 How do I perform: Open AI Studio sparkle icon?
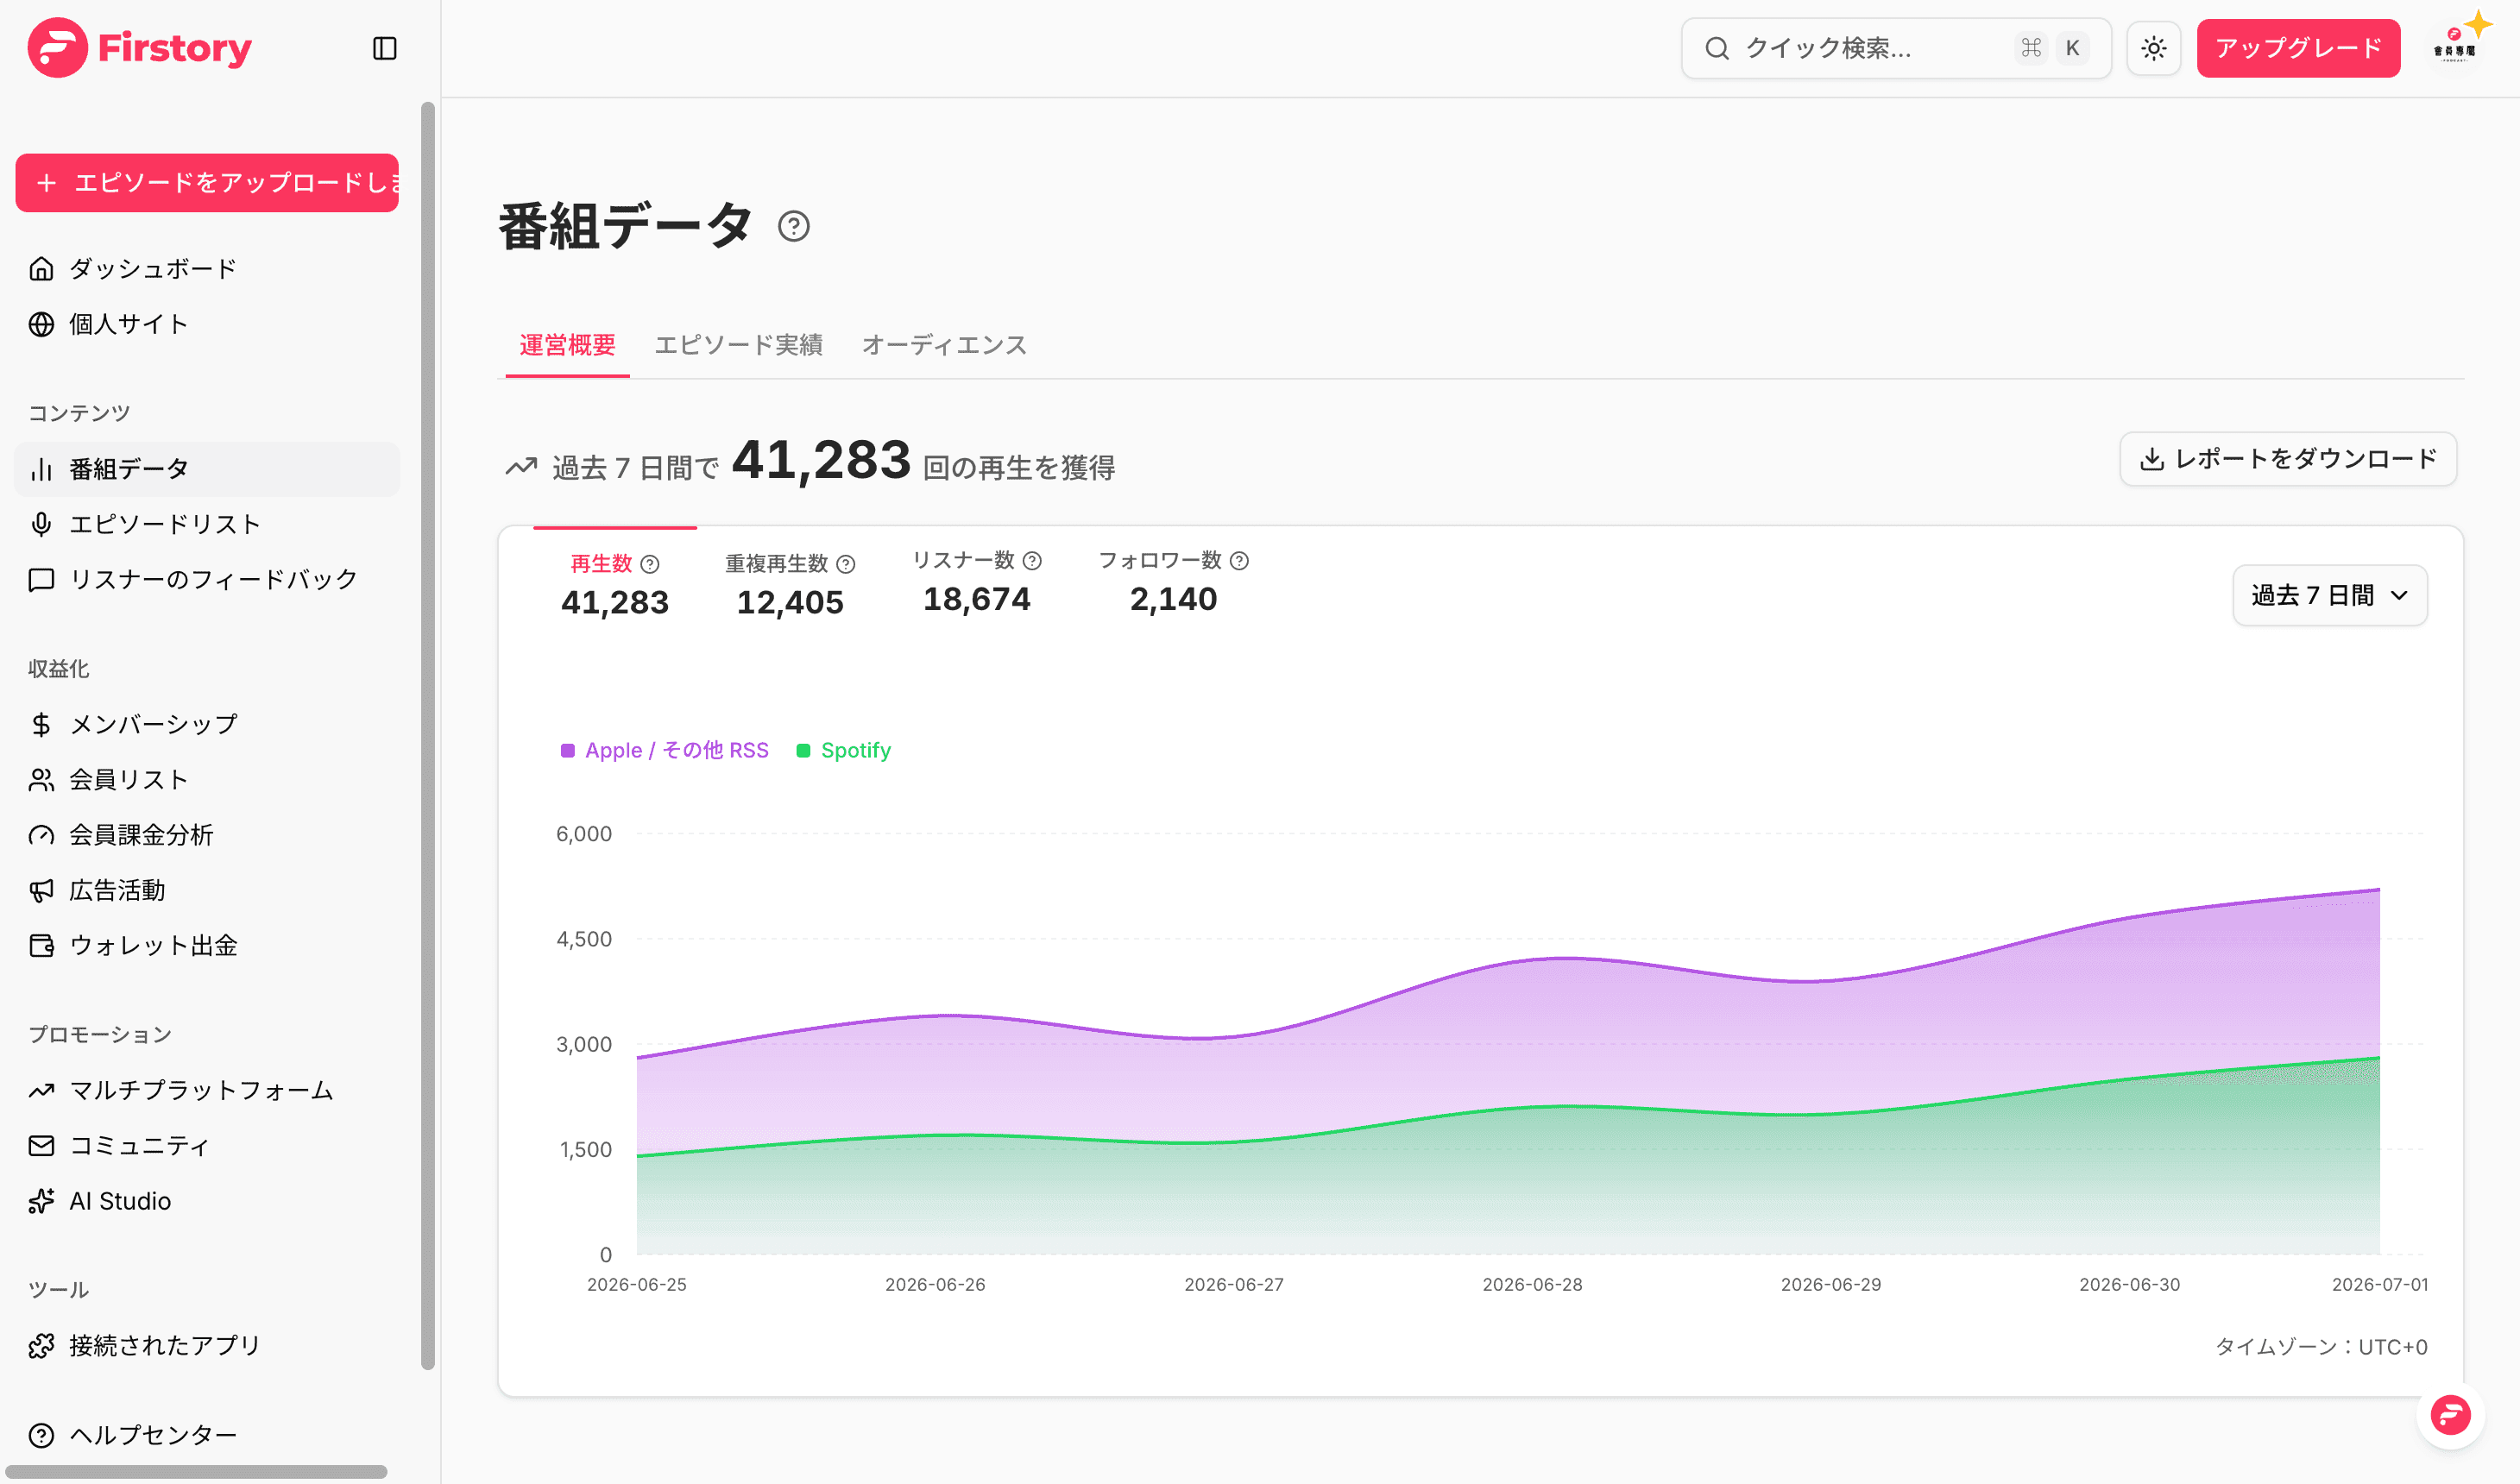tap(41, 1201)
